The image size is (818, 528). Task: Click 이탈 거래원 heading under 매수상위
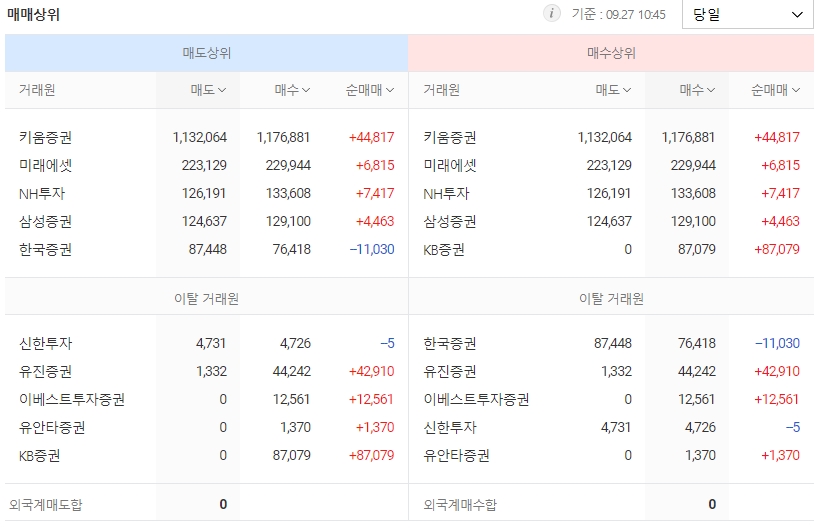pyautogui.click(x=611, y=298)
